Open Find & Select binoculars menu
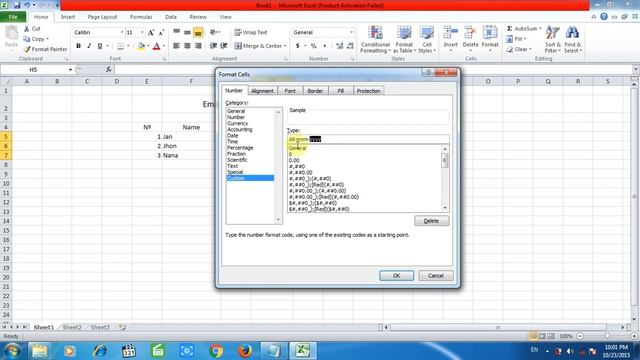Viewport: 640px width, 360px height. click(x=573, y=40)
